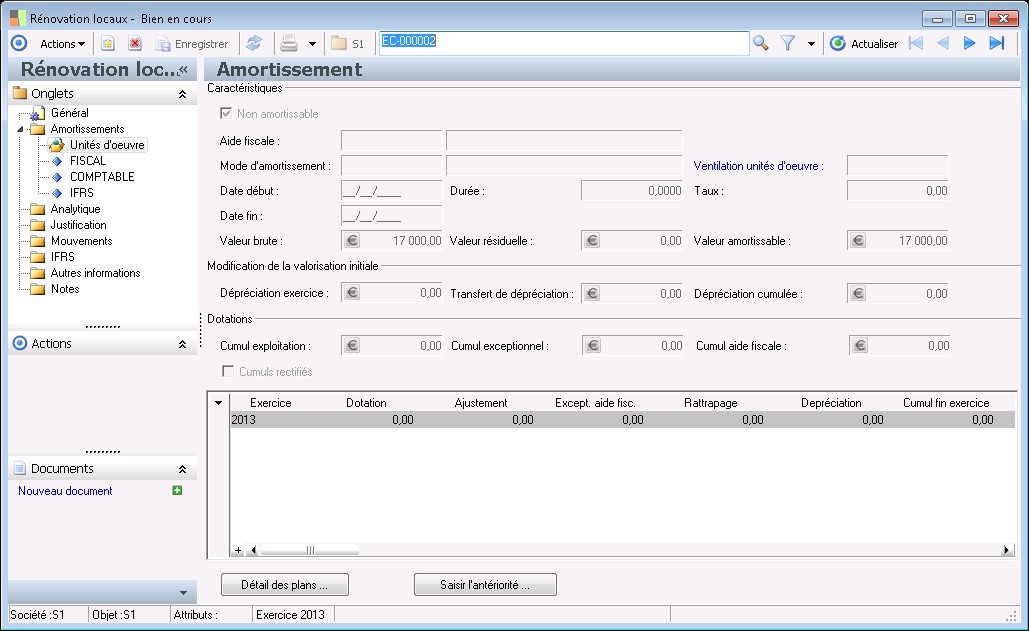Viewport: 1029px width, 631px height.
Task: Click the Nouveau document link
Action: [65, 491]
